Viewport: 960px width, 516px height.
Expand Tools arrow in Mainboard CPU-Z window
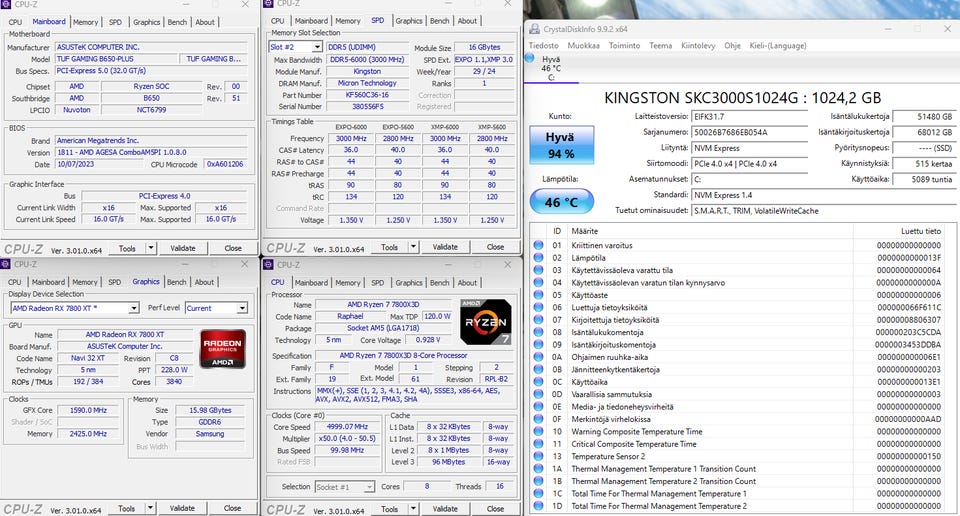tap(151, 249)
